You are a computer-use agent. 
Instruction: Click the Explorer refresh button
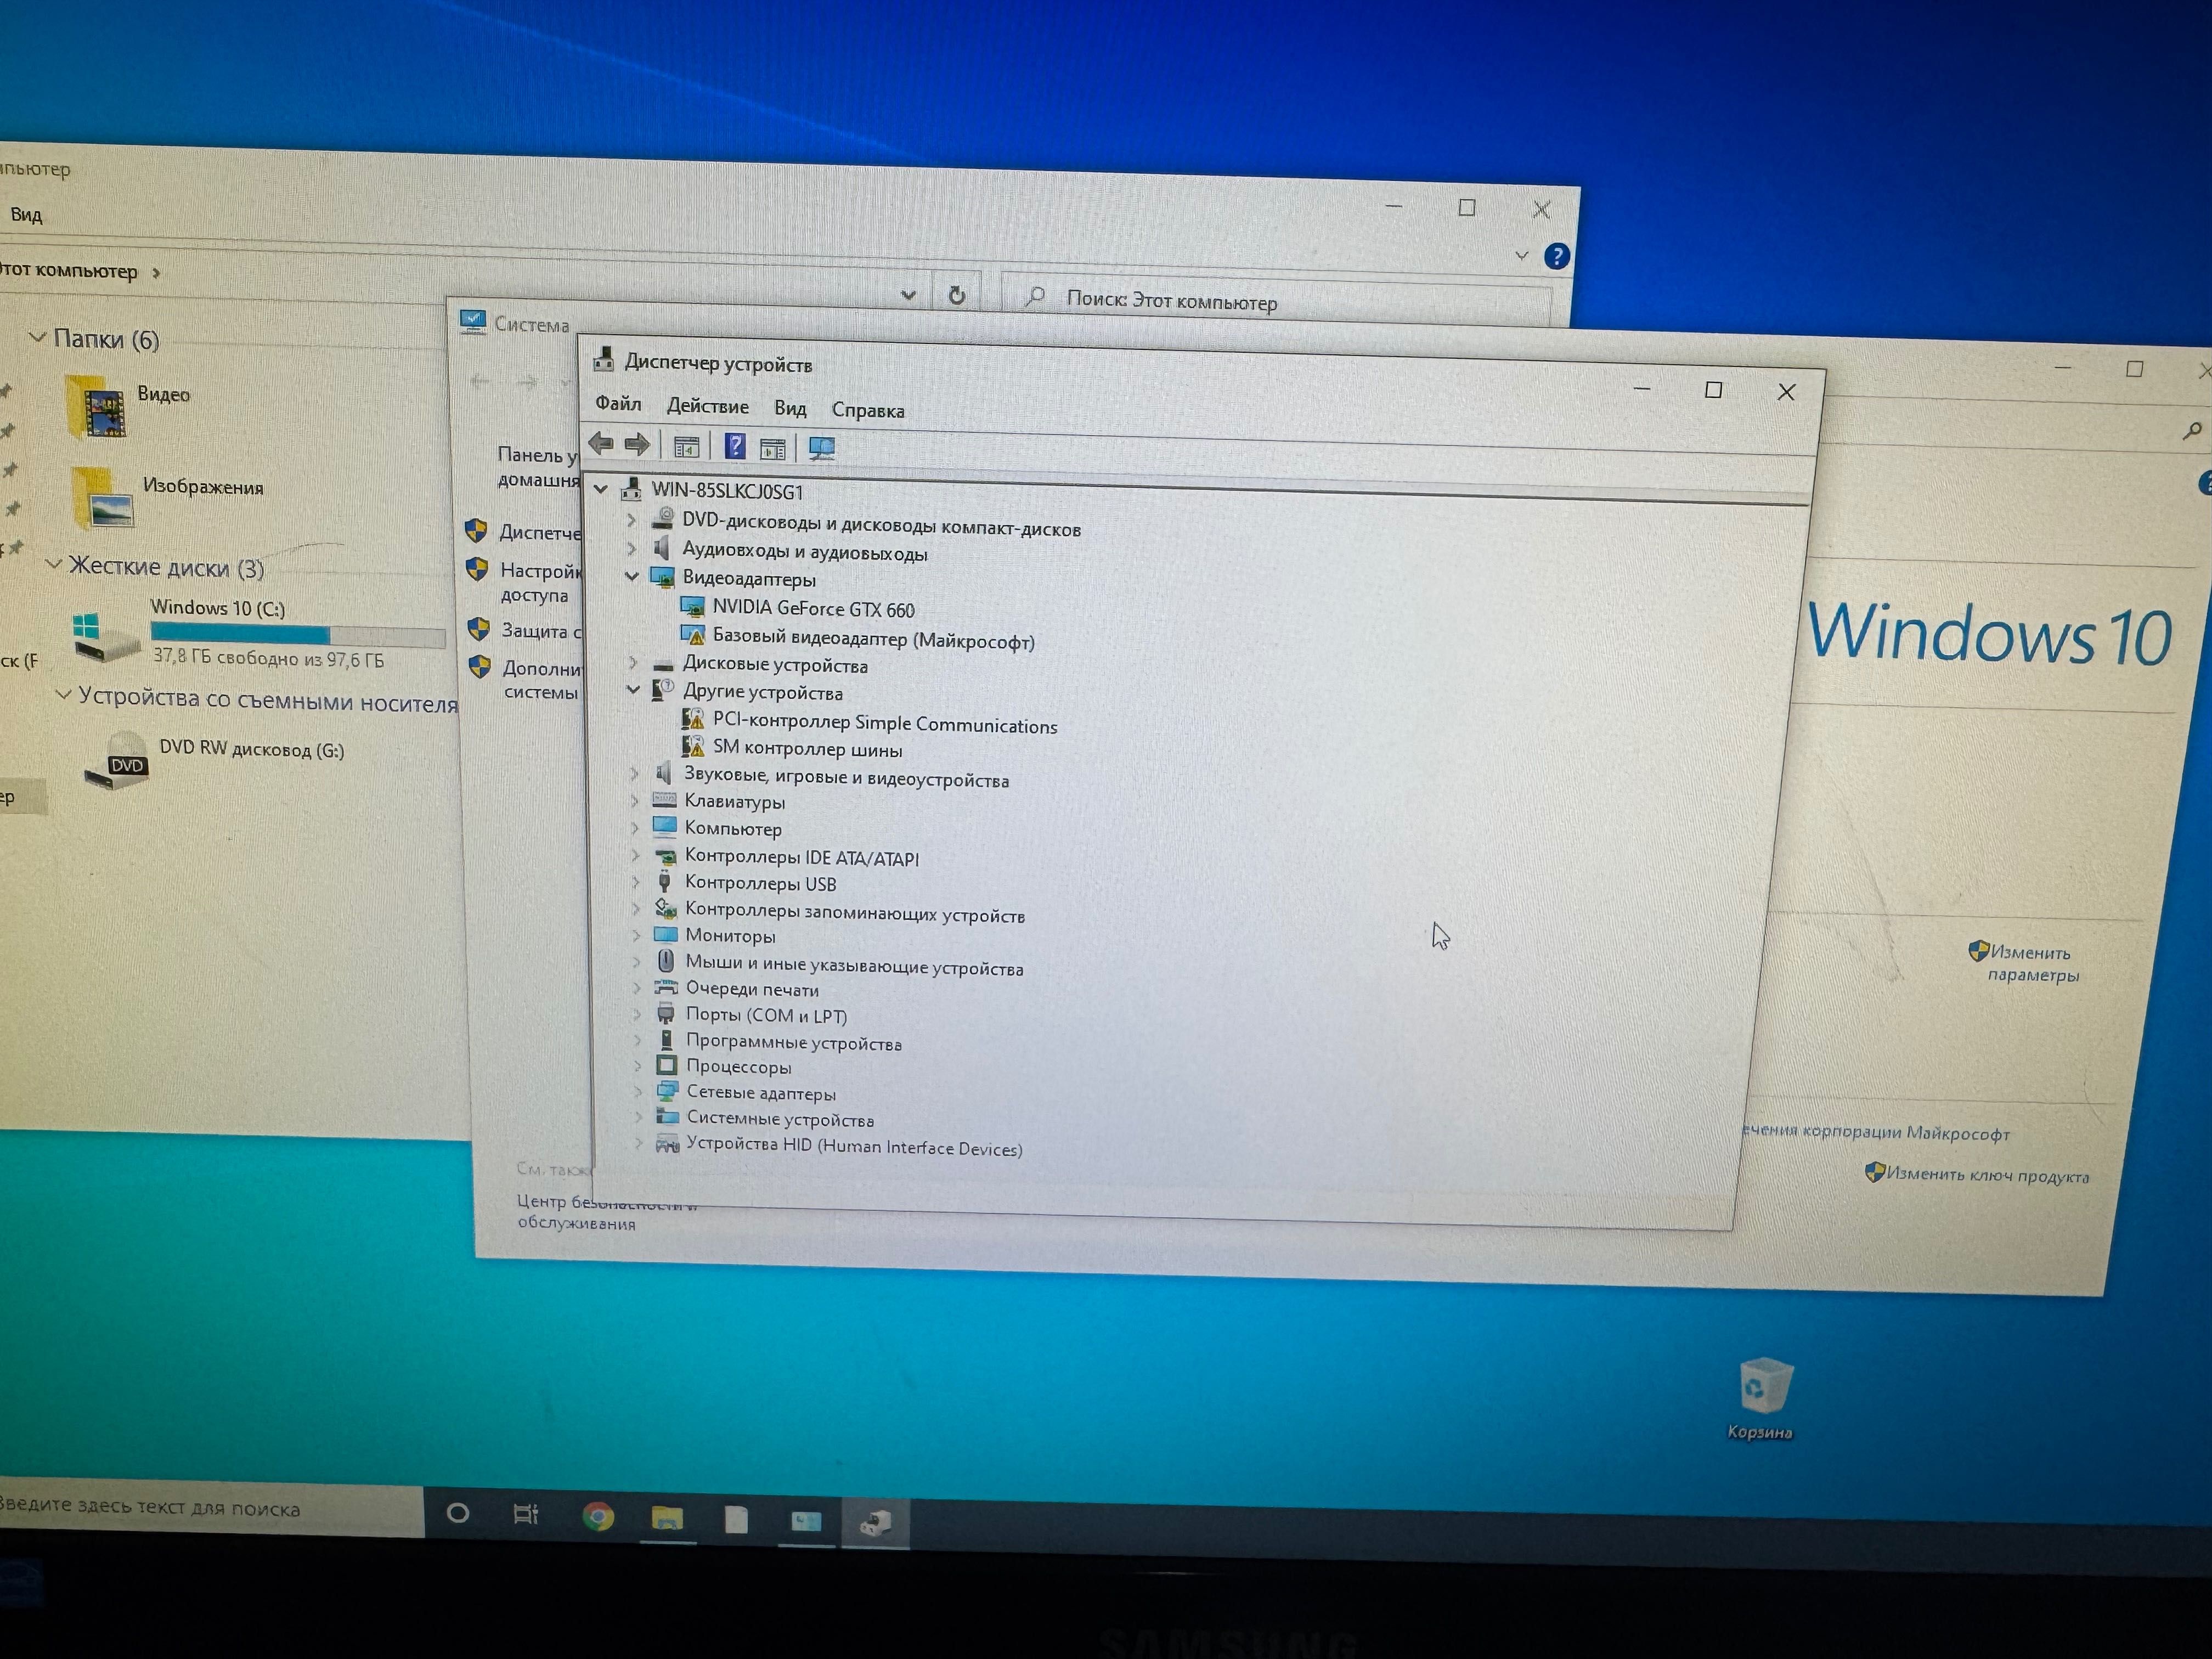[x=957, y=296]
